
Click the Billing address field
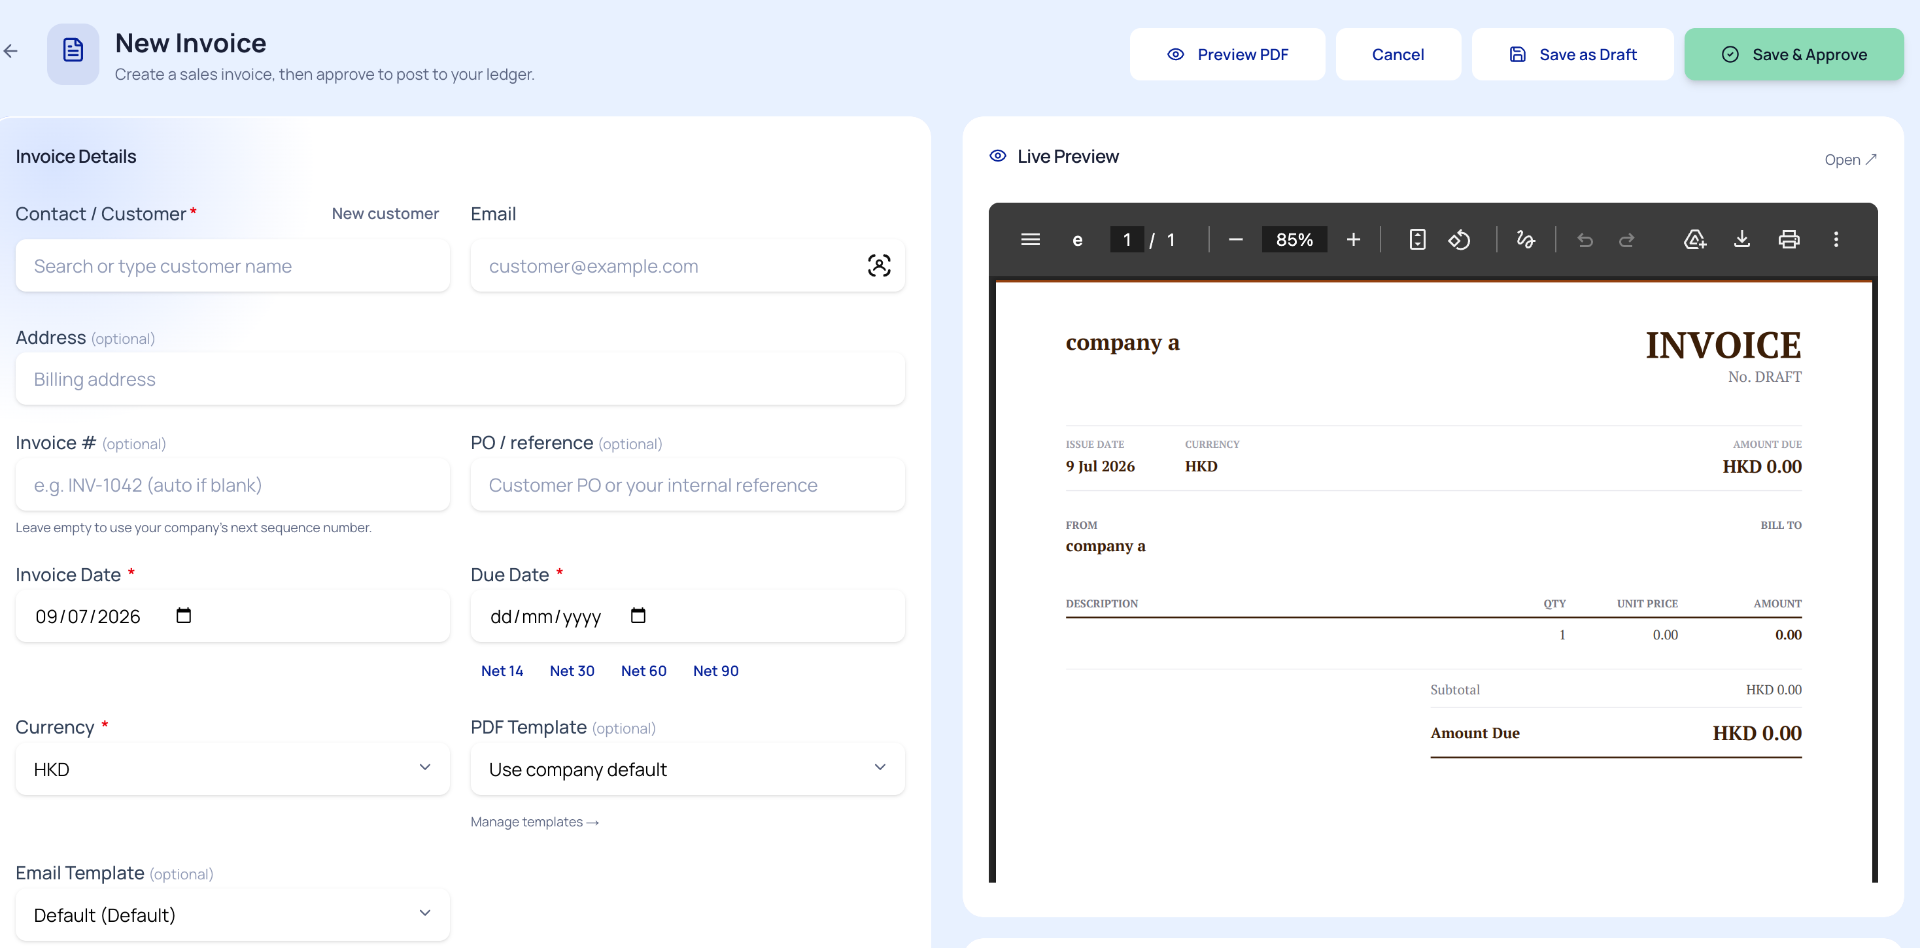click(460, 379)
